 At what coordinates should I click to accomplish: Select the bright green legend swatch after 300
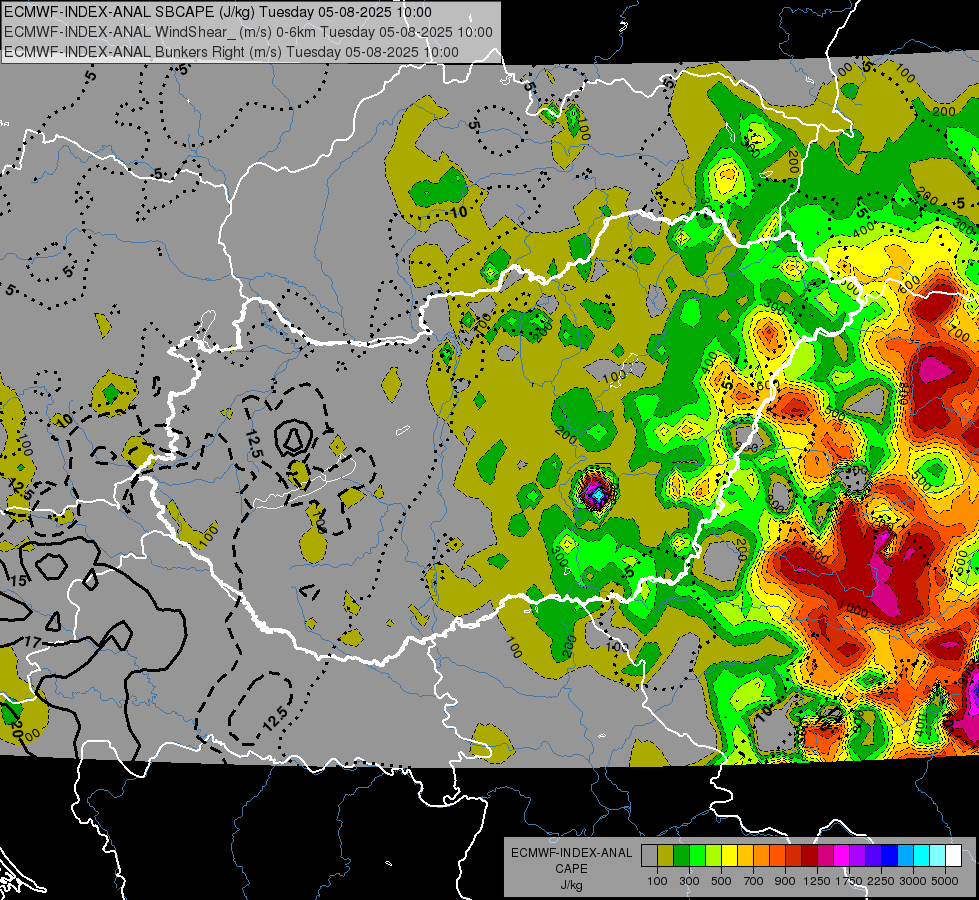tap(697, 856)
